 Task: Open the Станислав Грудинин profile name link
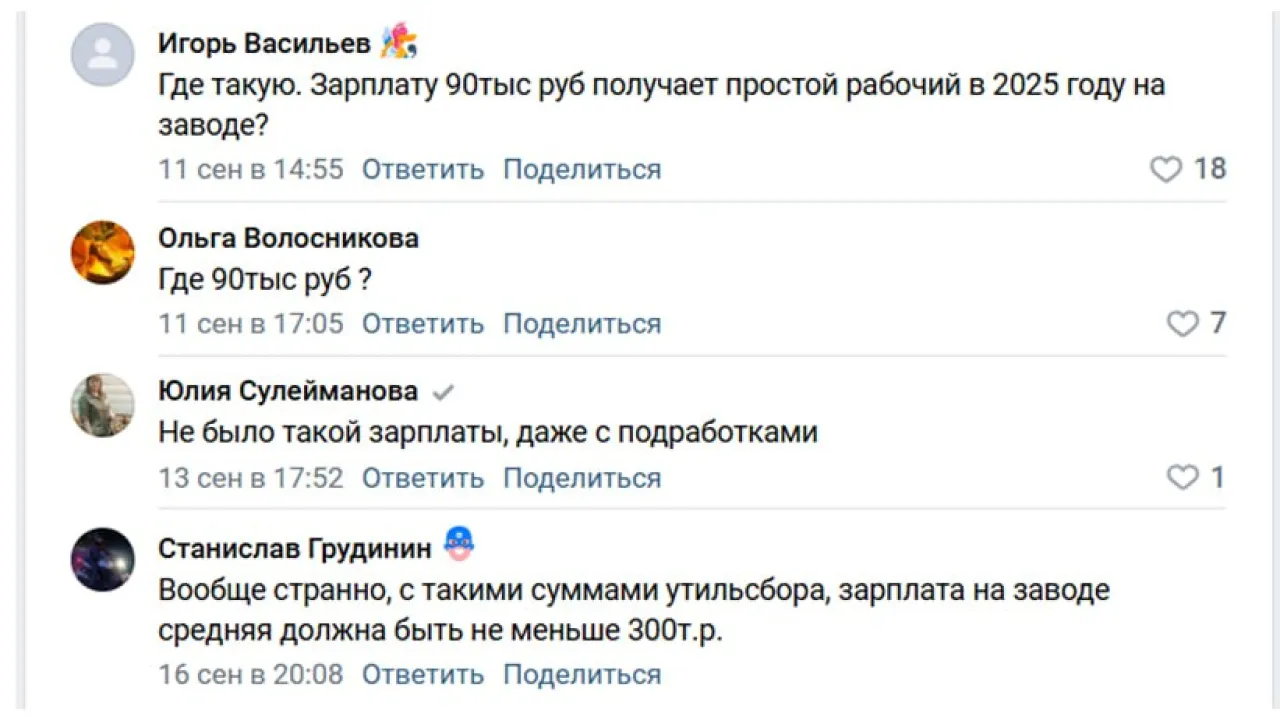click(x=295, y=548)
